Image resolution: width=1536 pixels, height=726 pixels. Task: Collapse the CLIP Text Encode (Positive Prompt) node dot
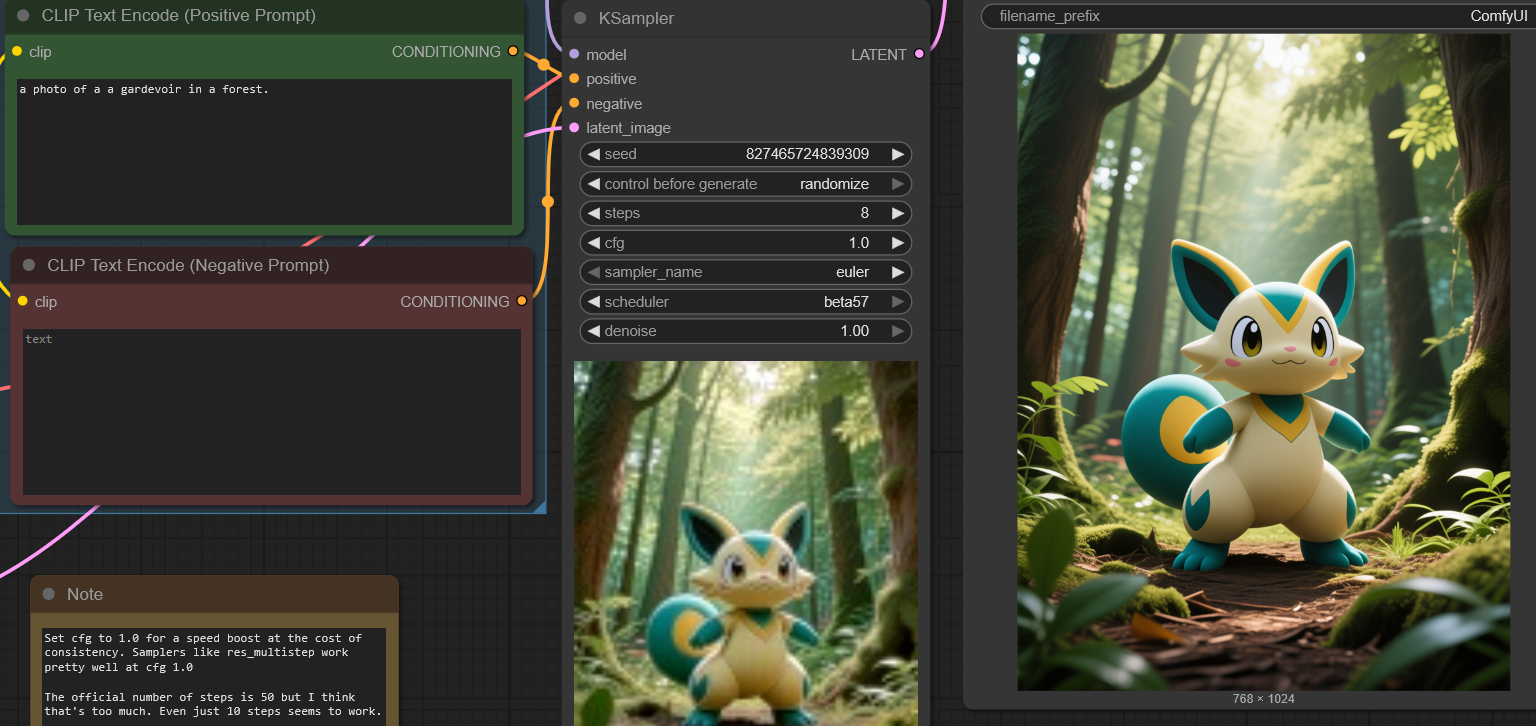(x=24, y=15)
